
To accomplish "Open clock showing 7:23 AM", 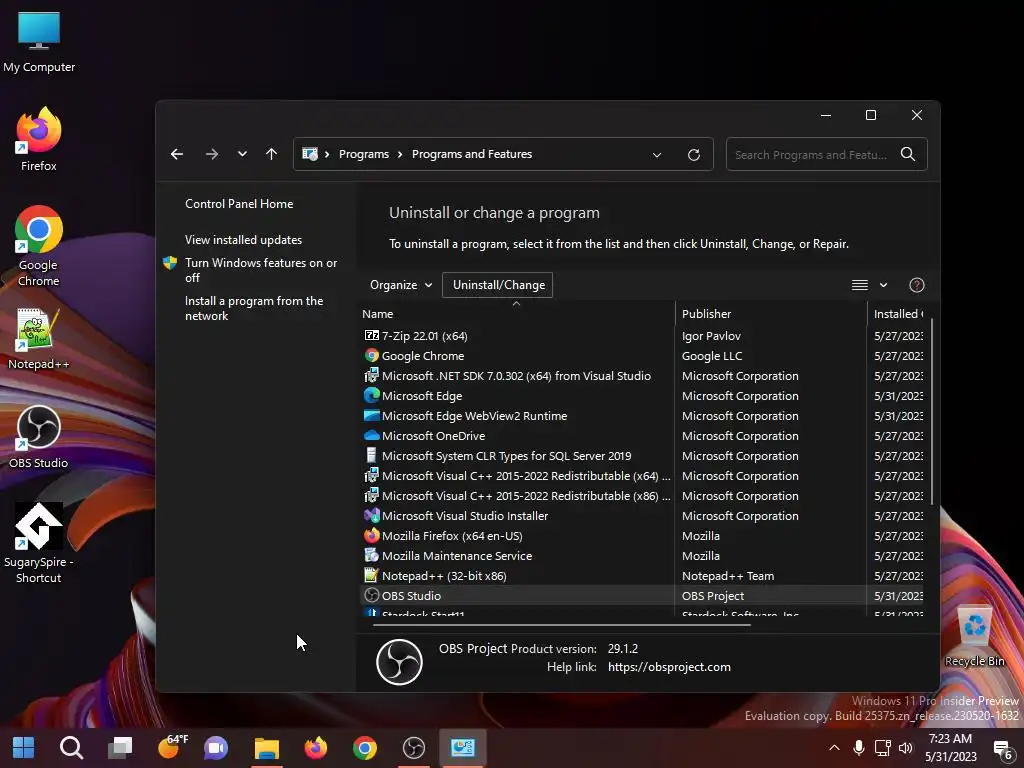I will click(950, 748).
